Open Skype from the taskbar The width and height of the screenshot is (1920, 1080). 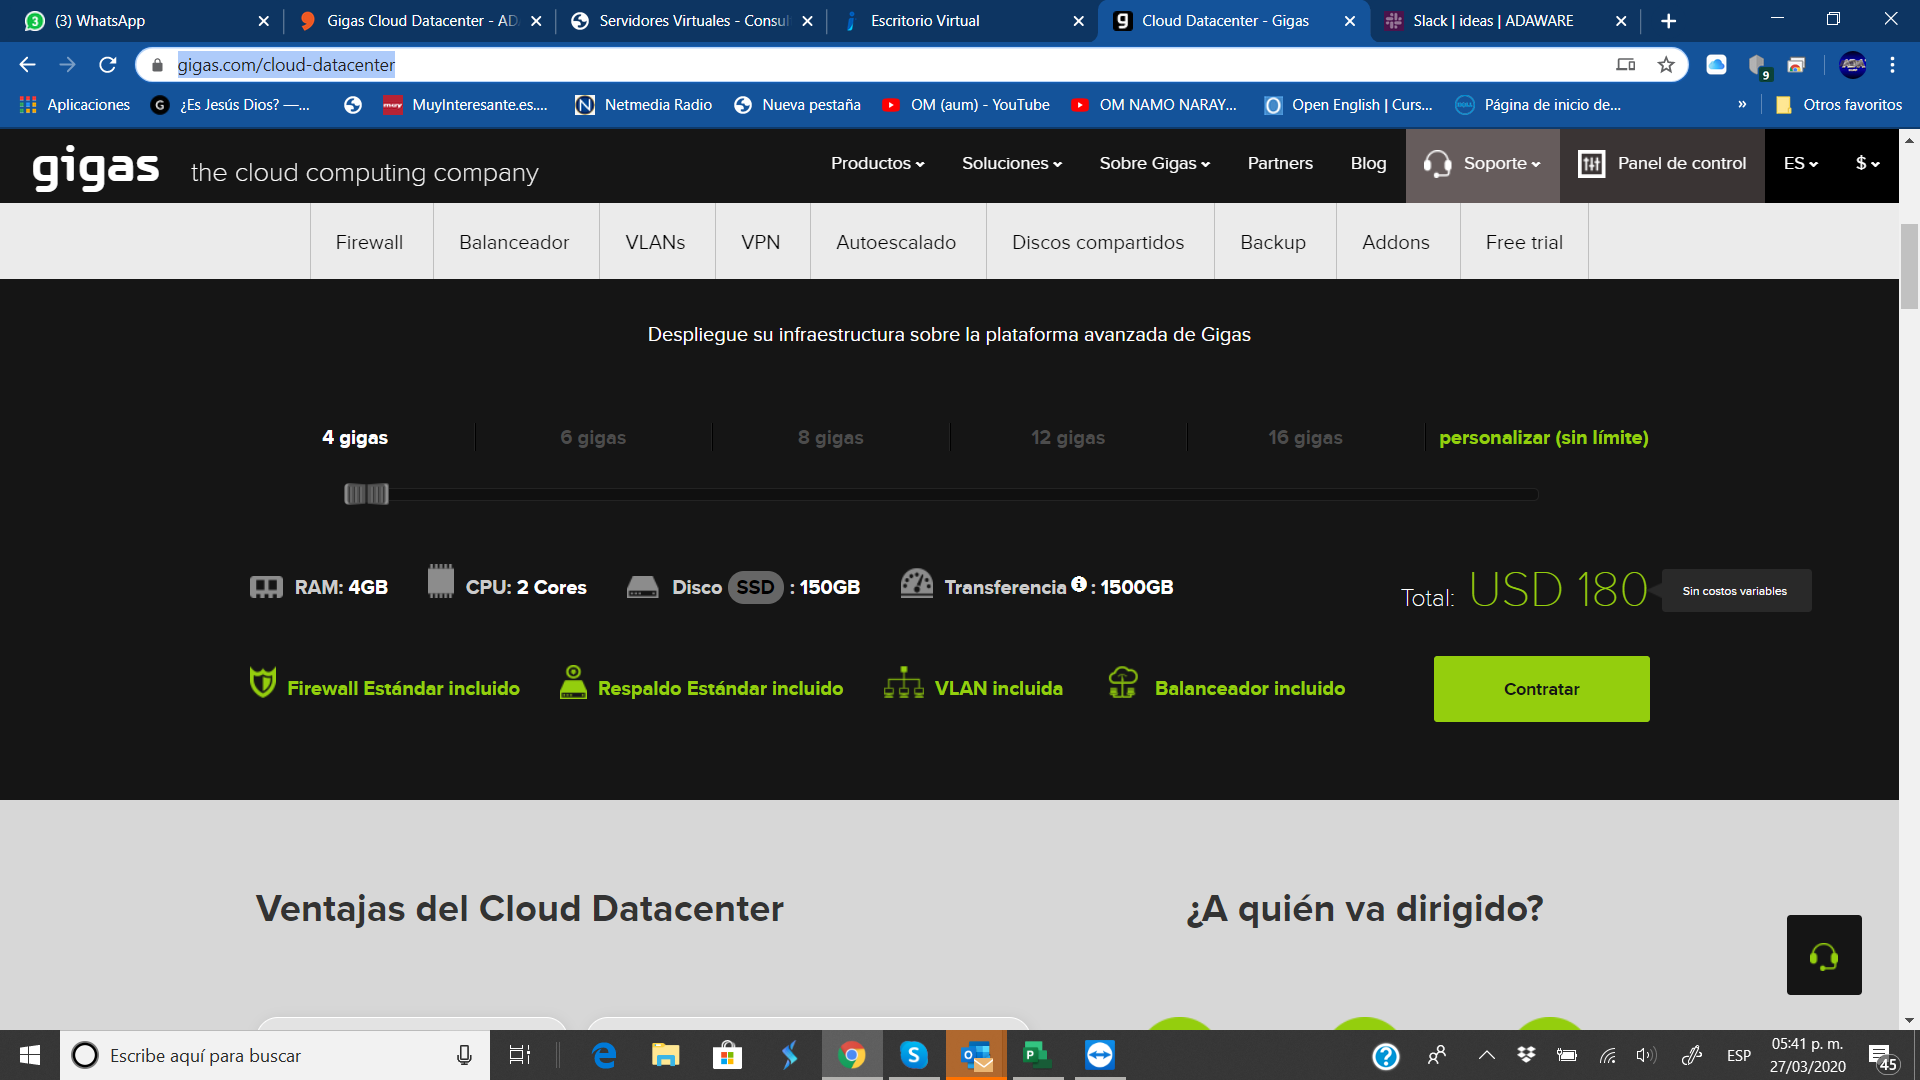pyautogui.click(x=913, y=1055)
